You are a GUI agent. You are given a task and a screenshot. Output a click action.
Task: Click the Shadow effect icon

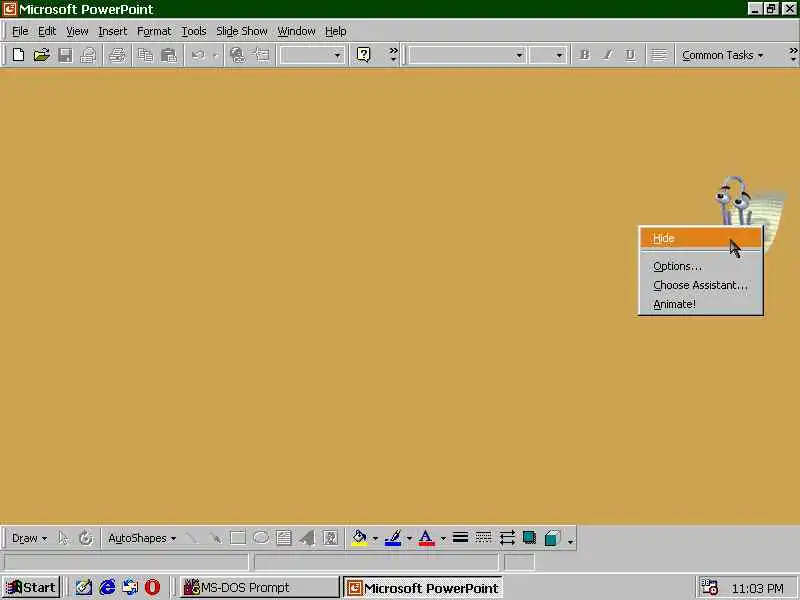click(x=530, y=538)
